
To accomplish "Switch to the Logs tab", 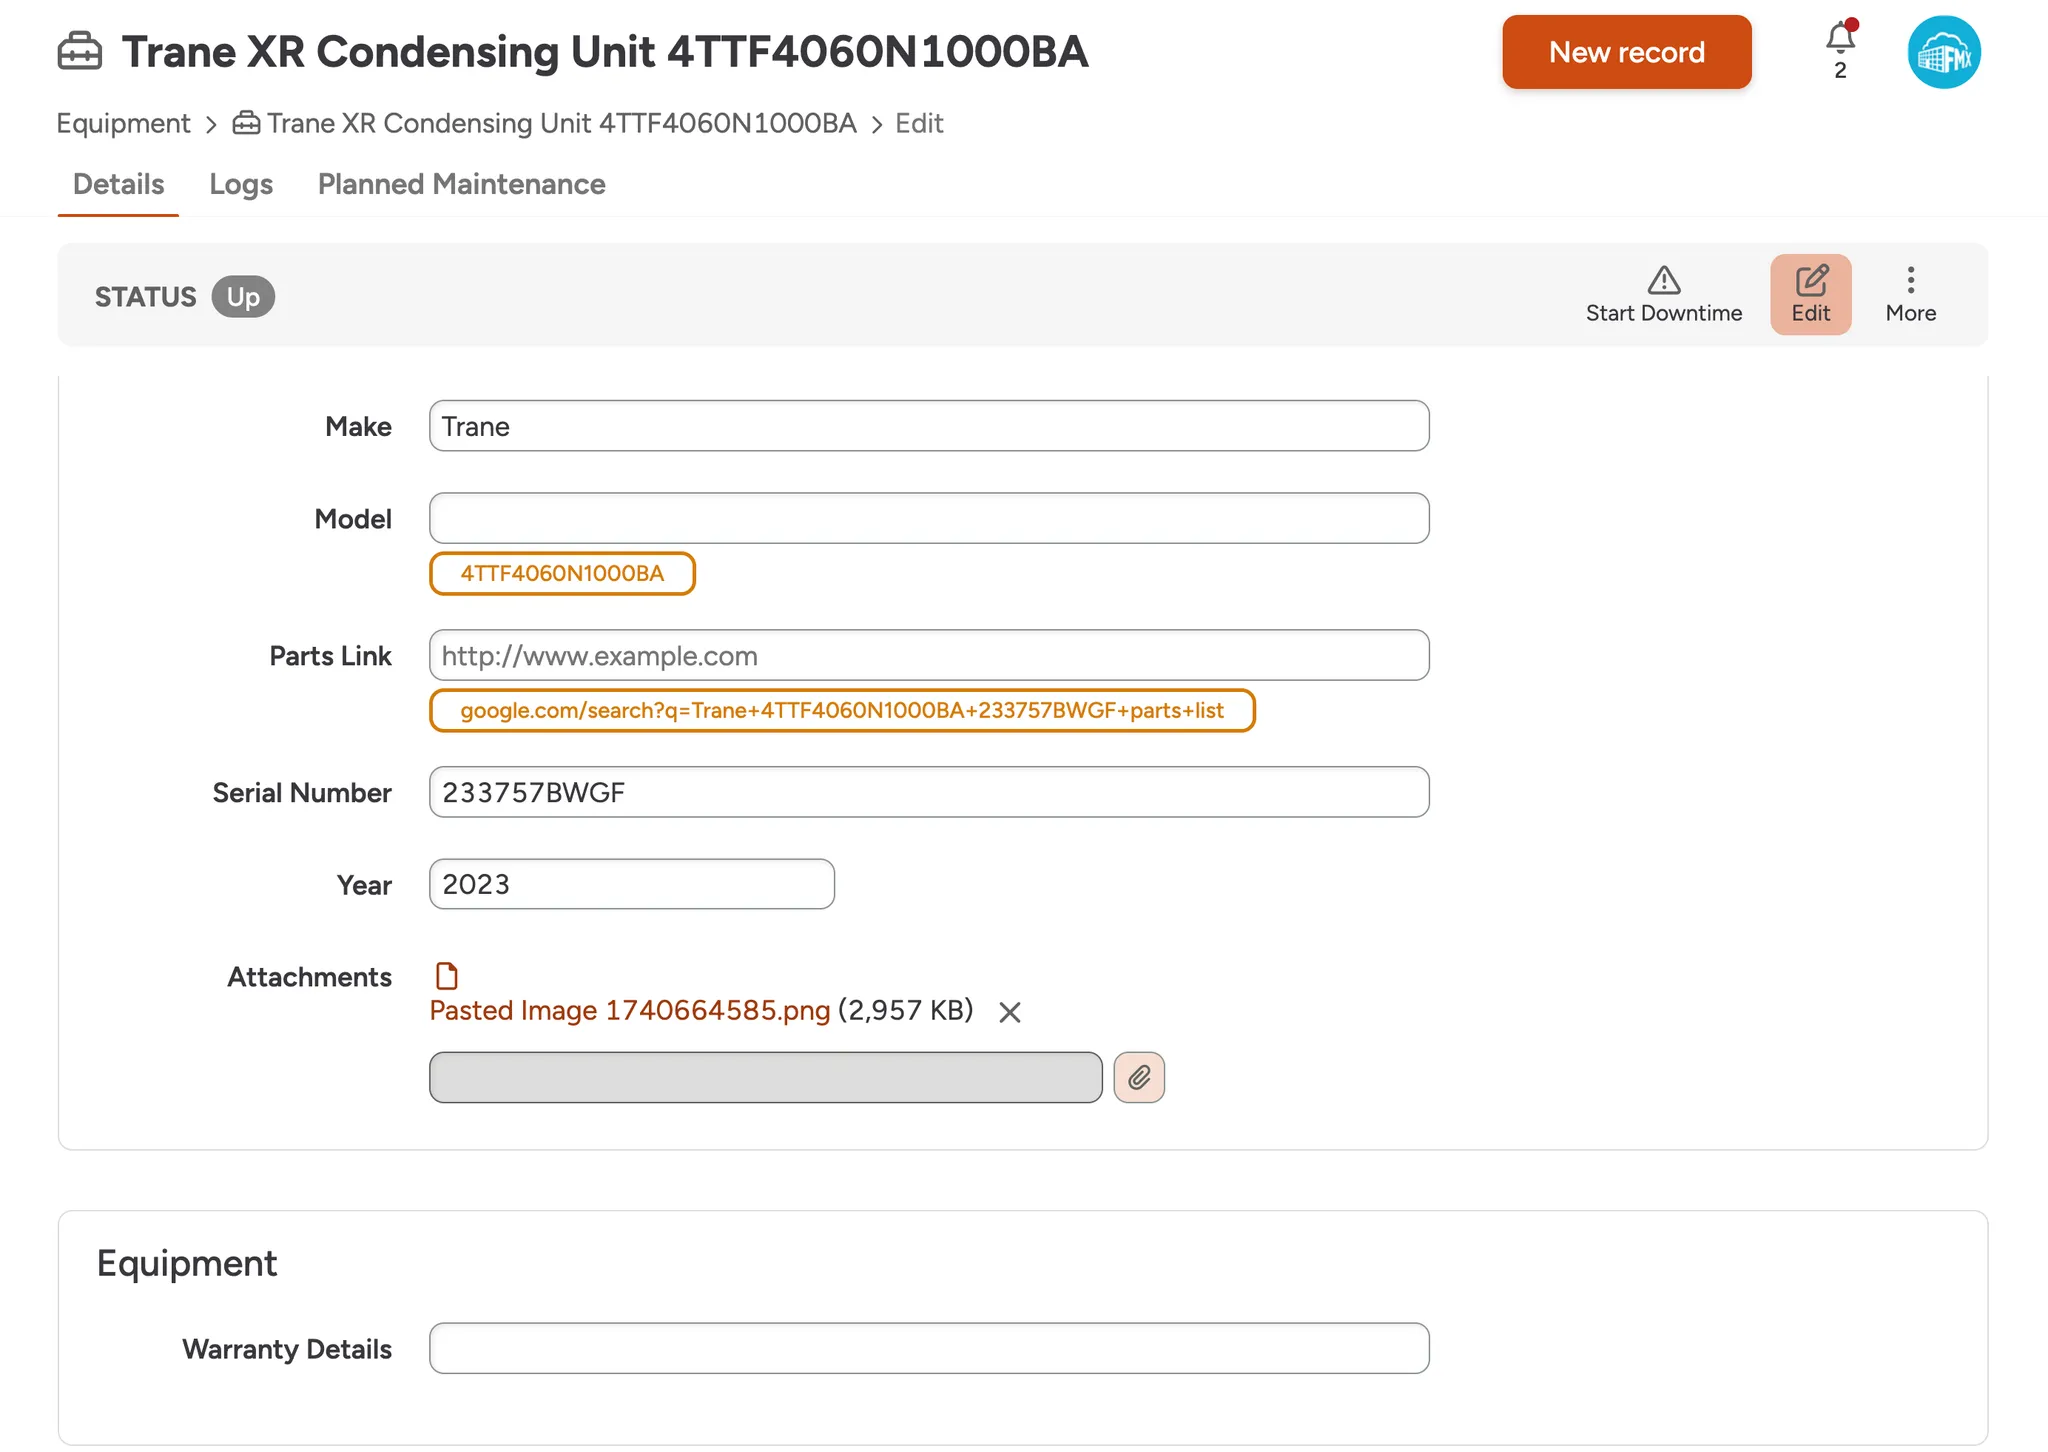I will click(241, 184).
